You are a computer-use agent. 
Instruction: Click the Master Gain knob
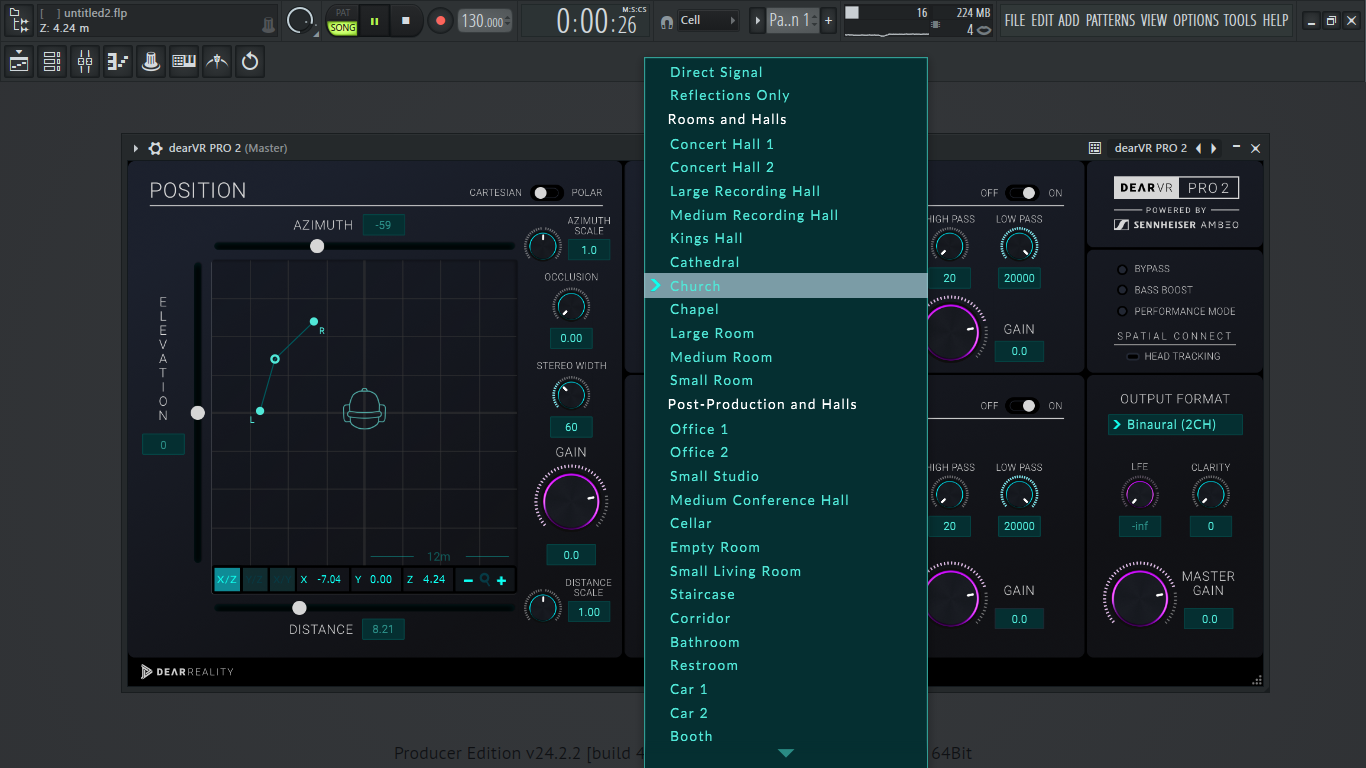click(1139, 597)
